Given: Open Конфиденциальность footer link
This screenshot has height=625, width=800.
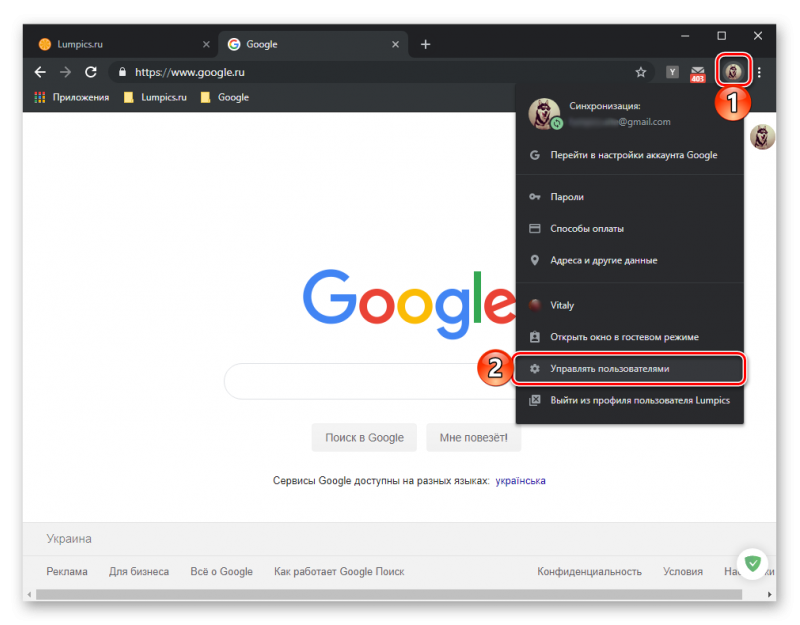Looking at the screenshot, I should pos(589,571).
